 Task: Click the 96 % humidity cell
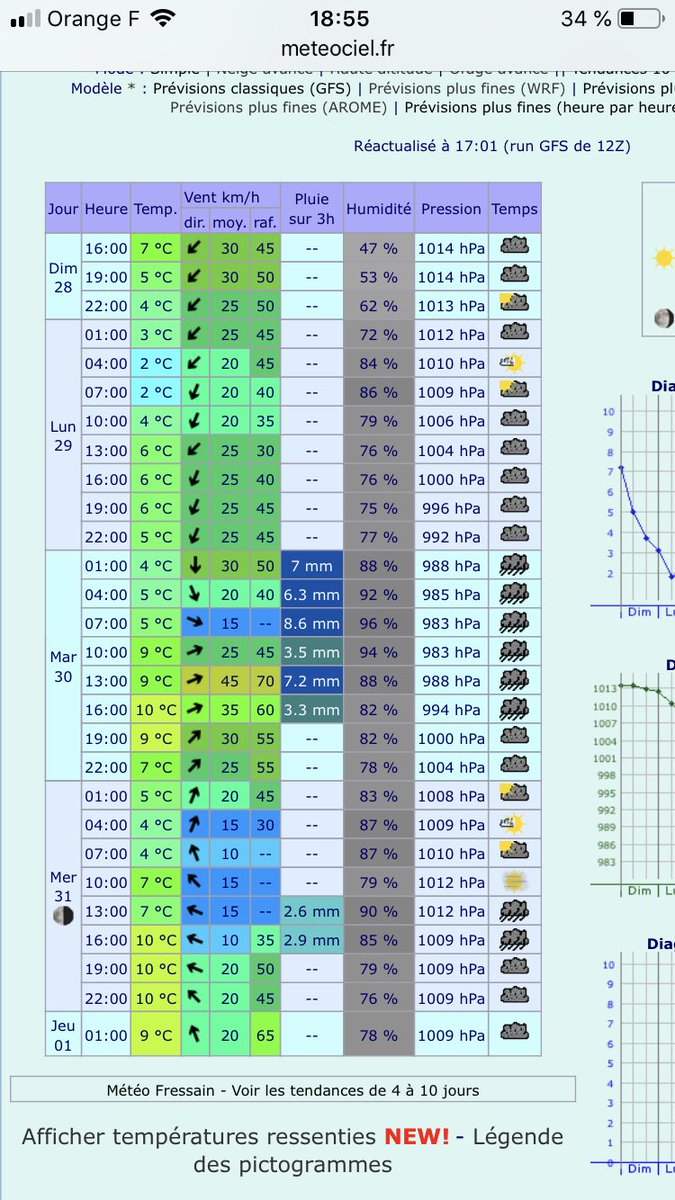coord(378,623)
